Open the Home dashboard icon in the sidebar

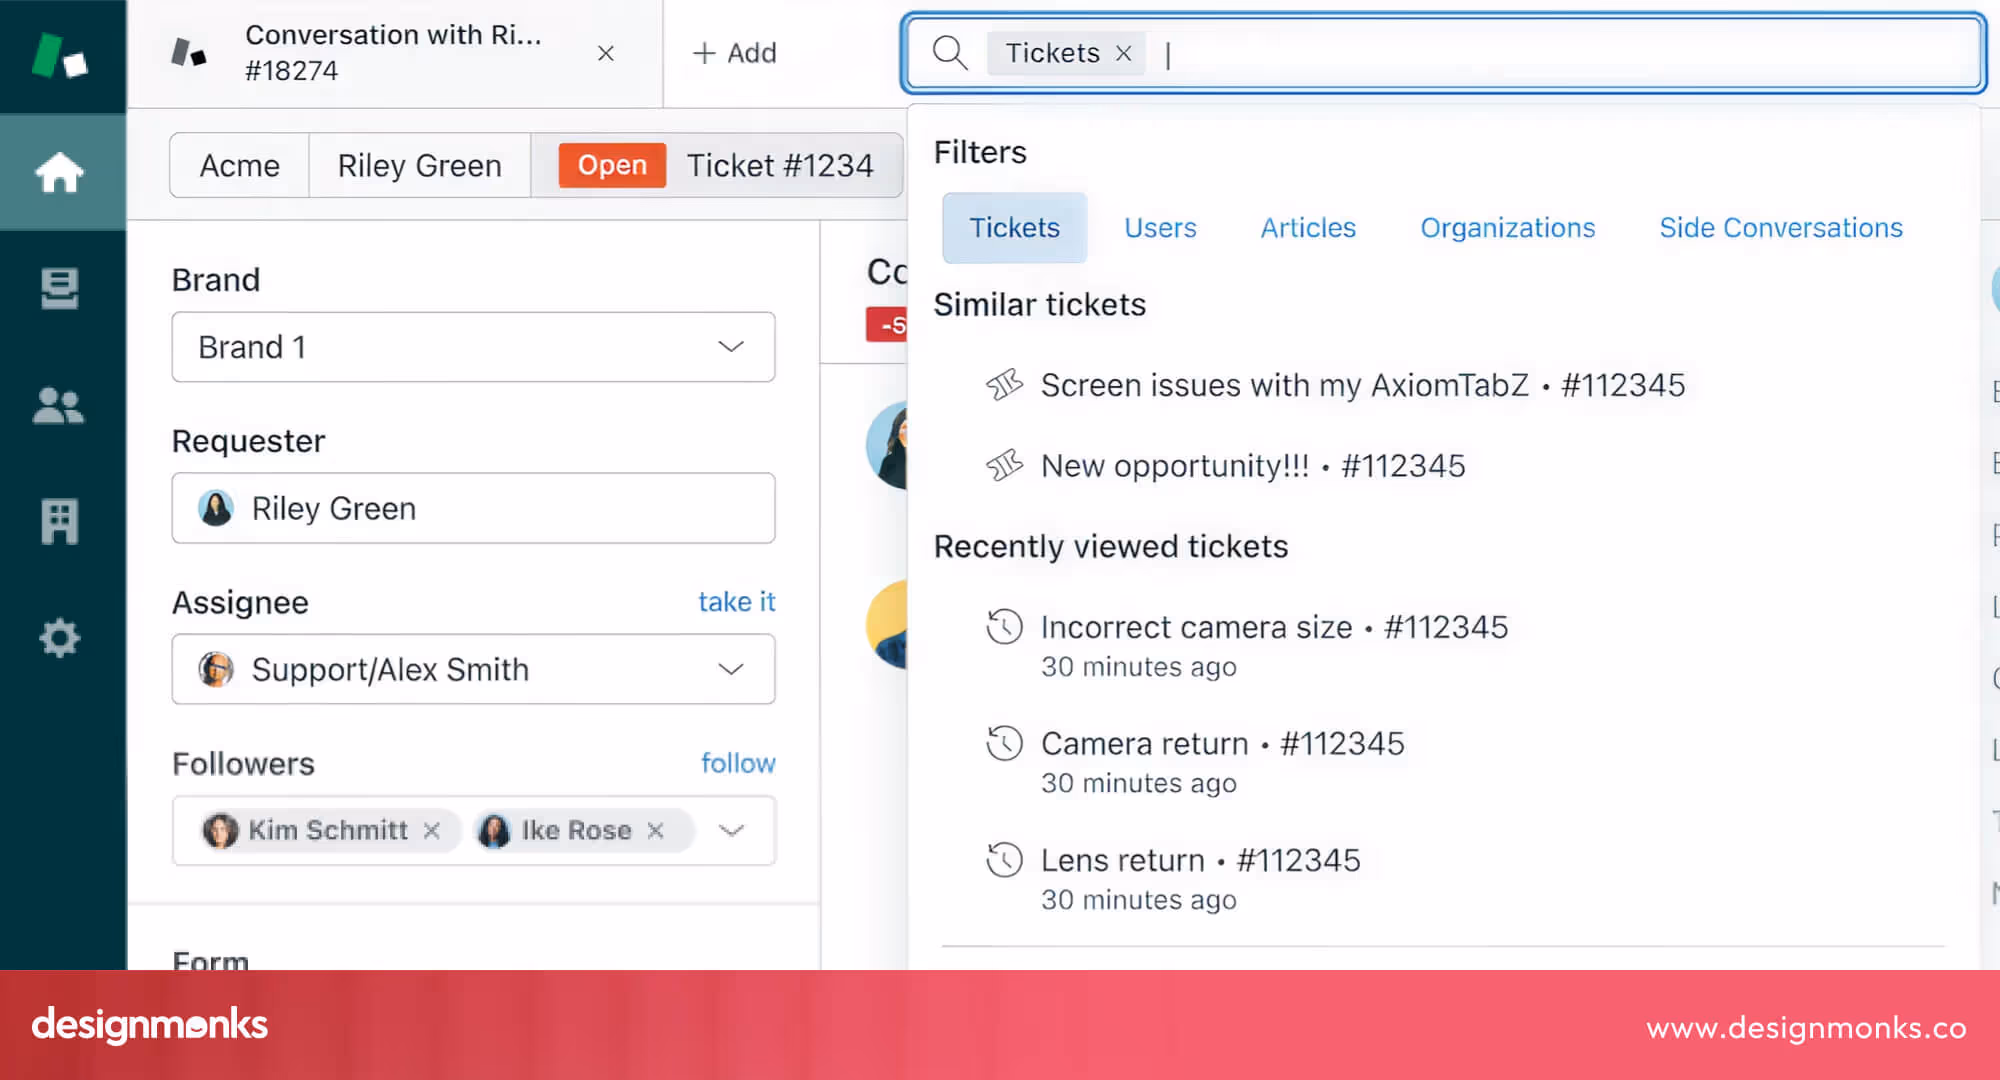61,171
